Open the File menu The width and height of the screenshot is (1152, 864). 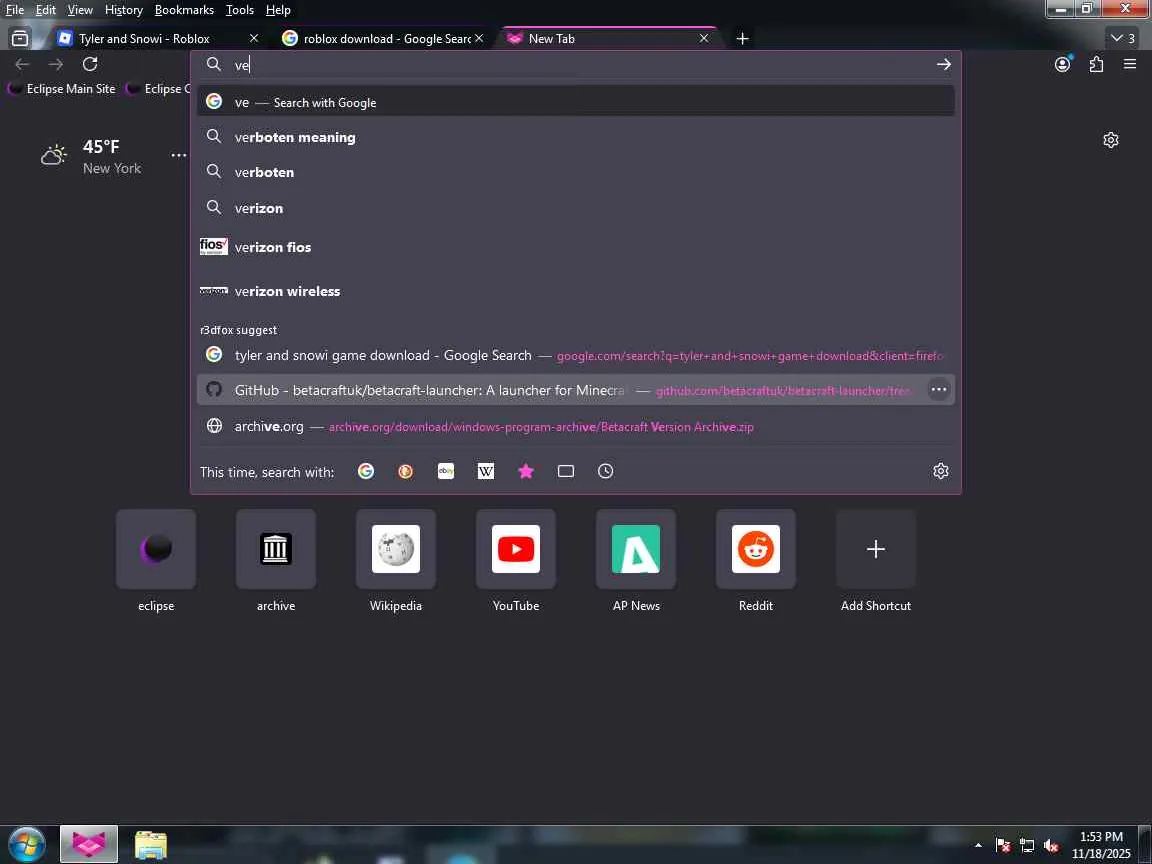pyautogui.click(x=15, y=10)
